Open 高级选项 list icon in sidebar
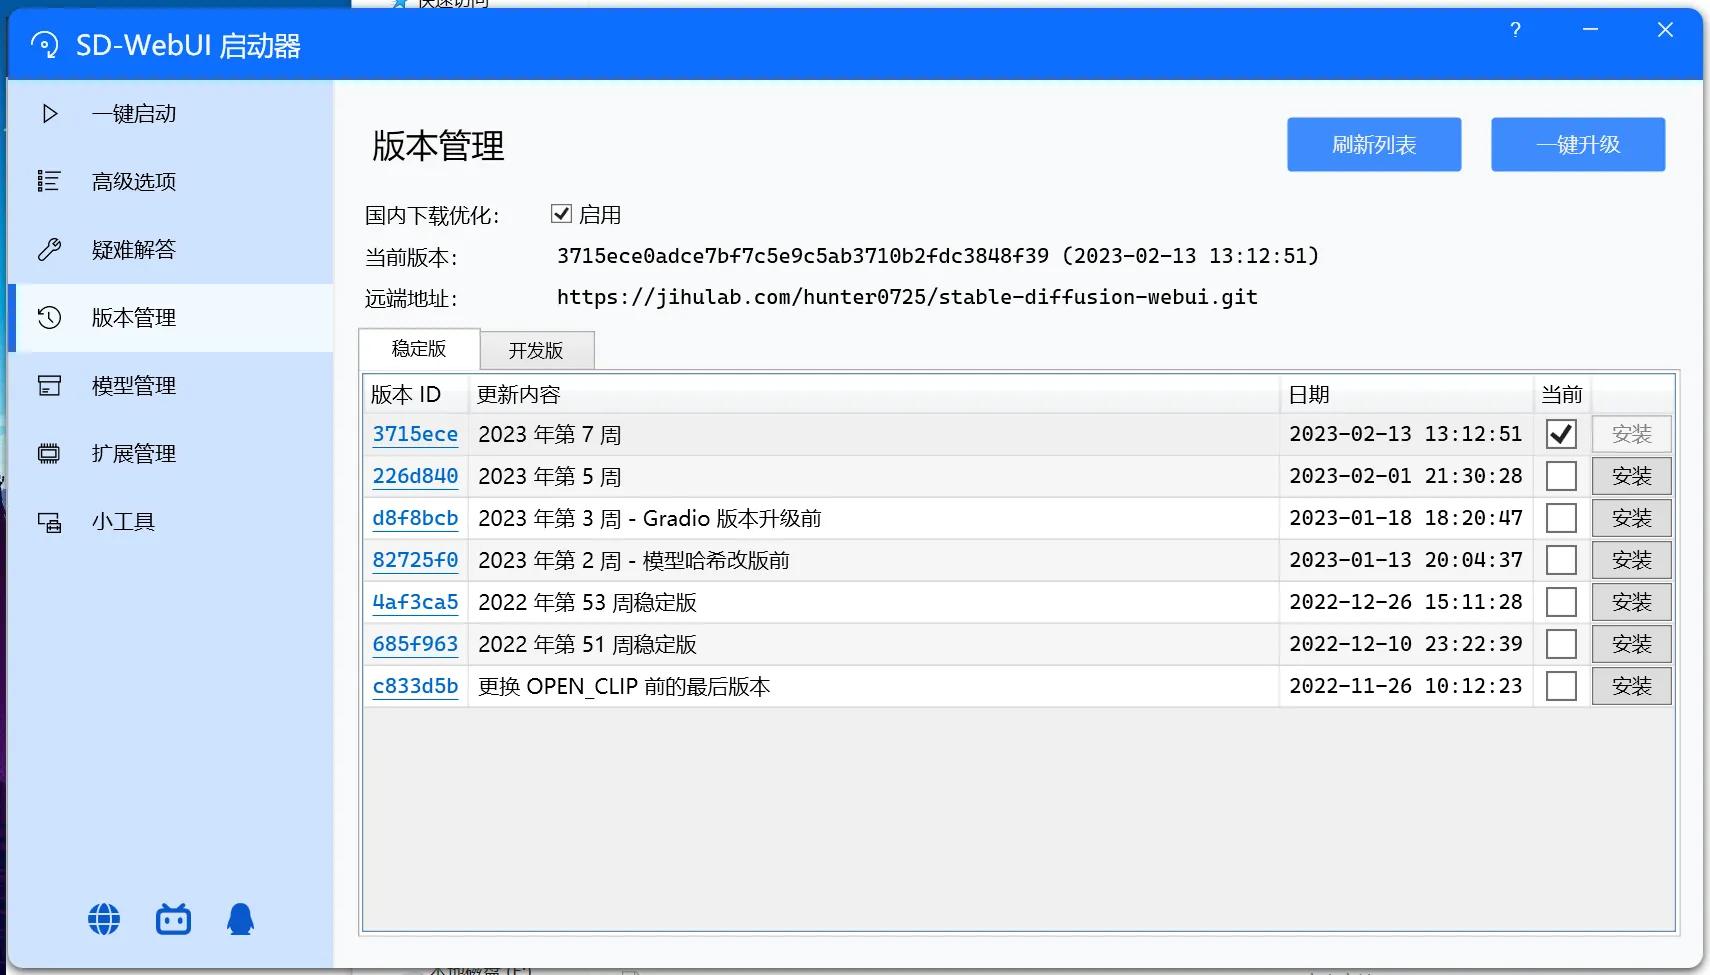 pyautogui.click(x=49, y=181)
